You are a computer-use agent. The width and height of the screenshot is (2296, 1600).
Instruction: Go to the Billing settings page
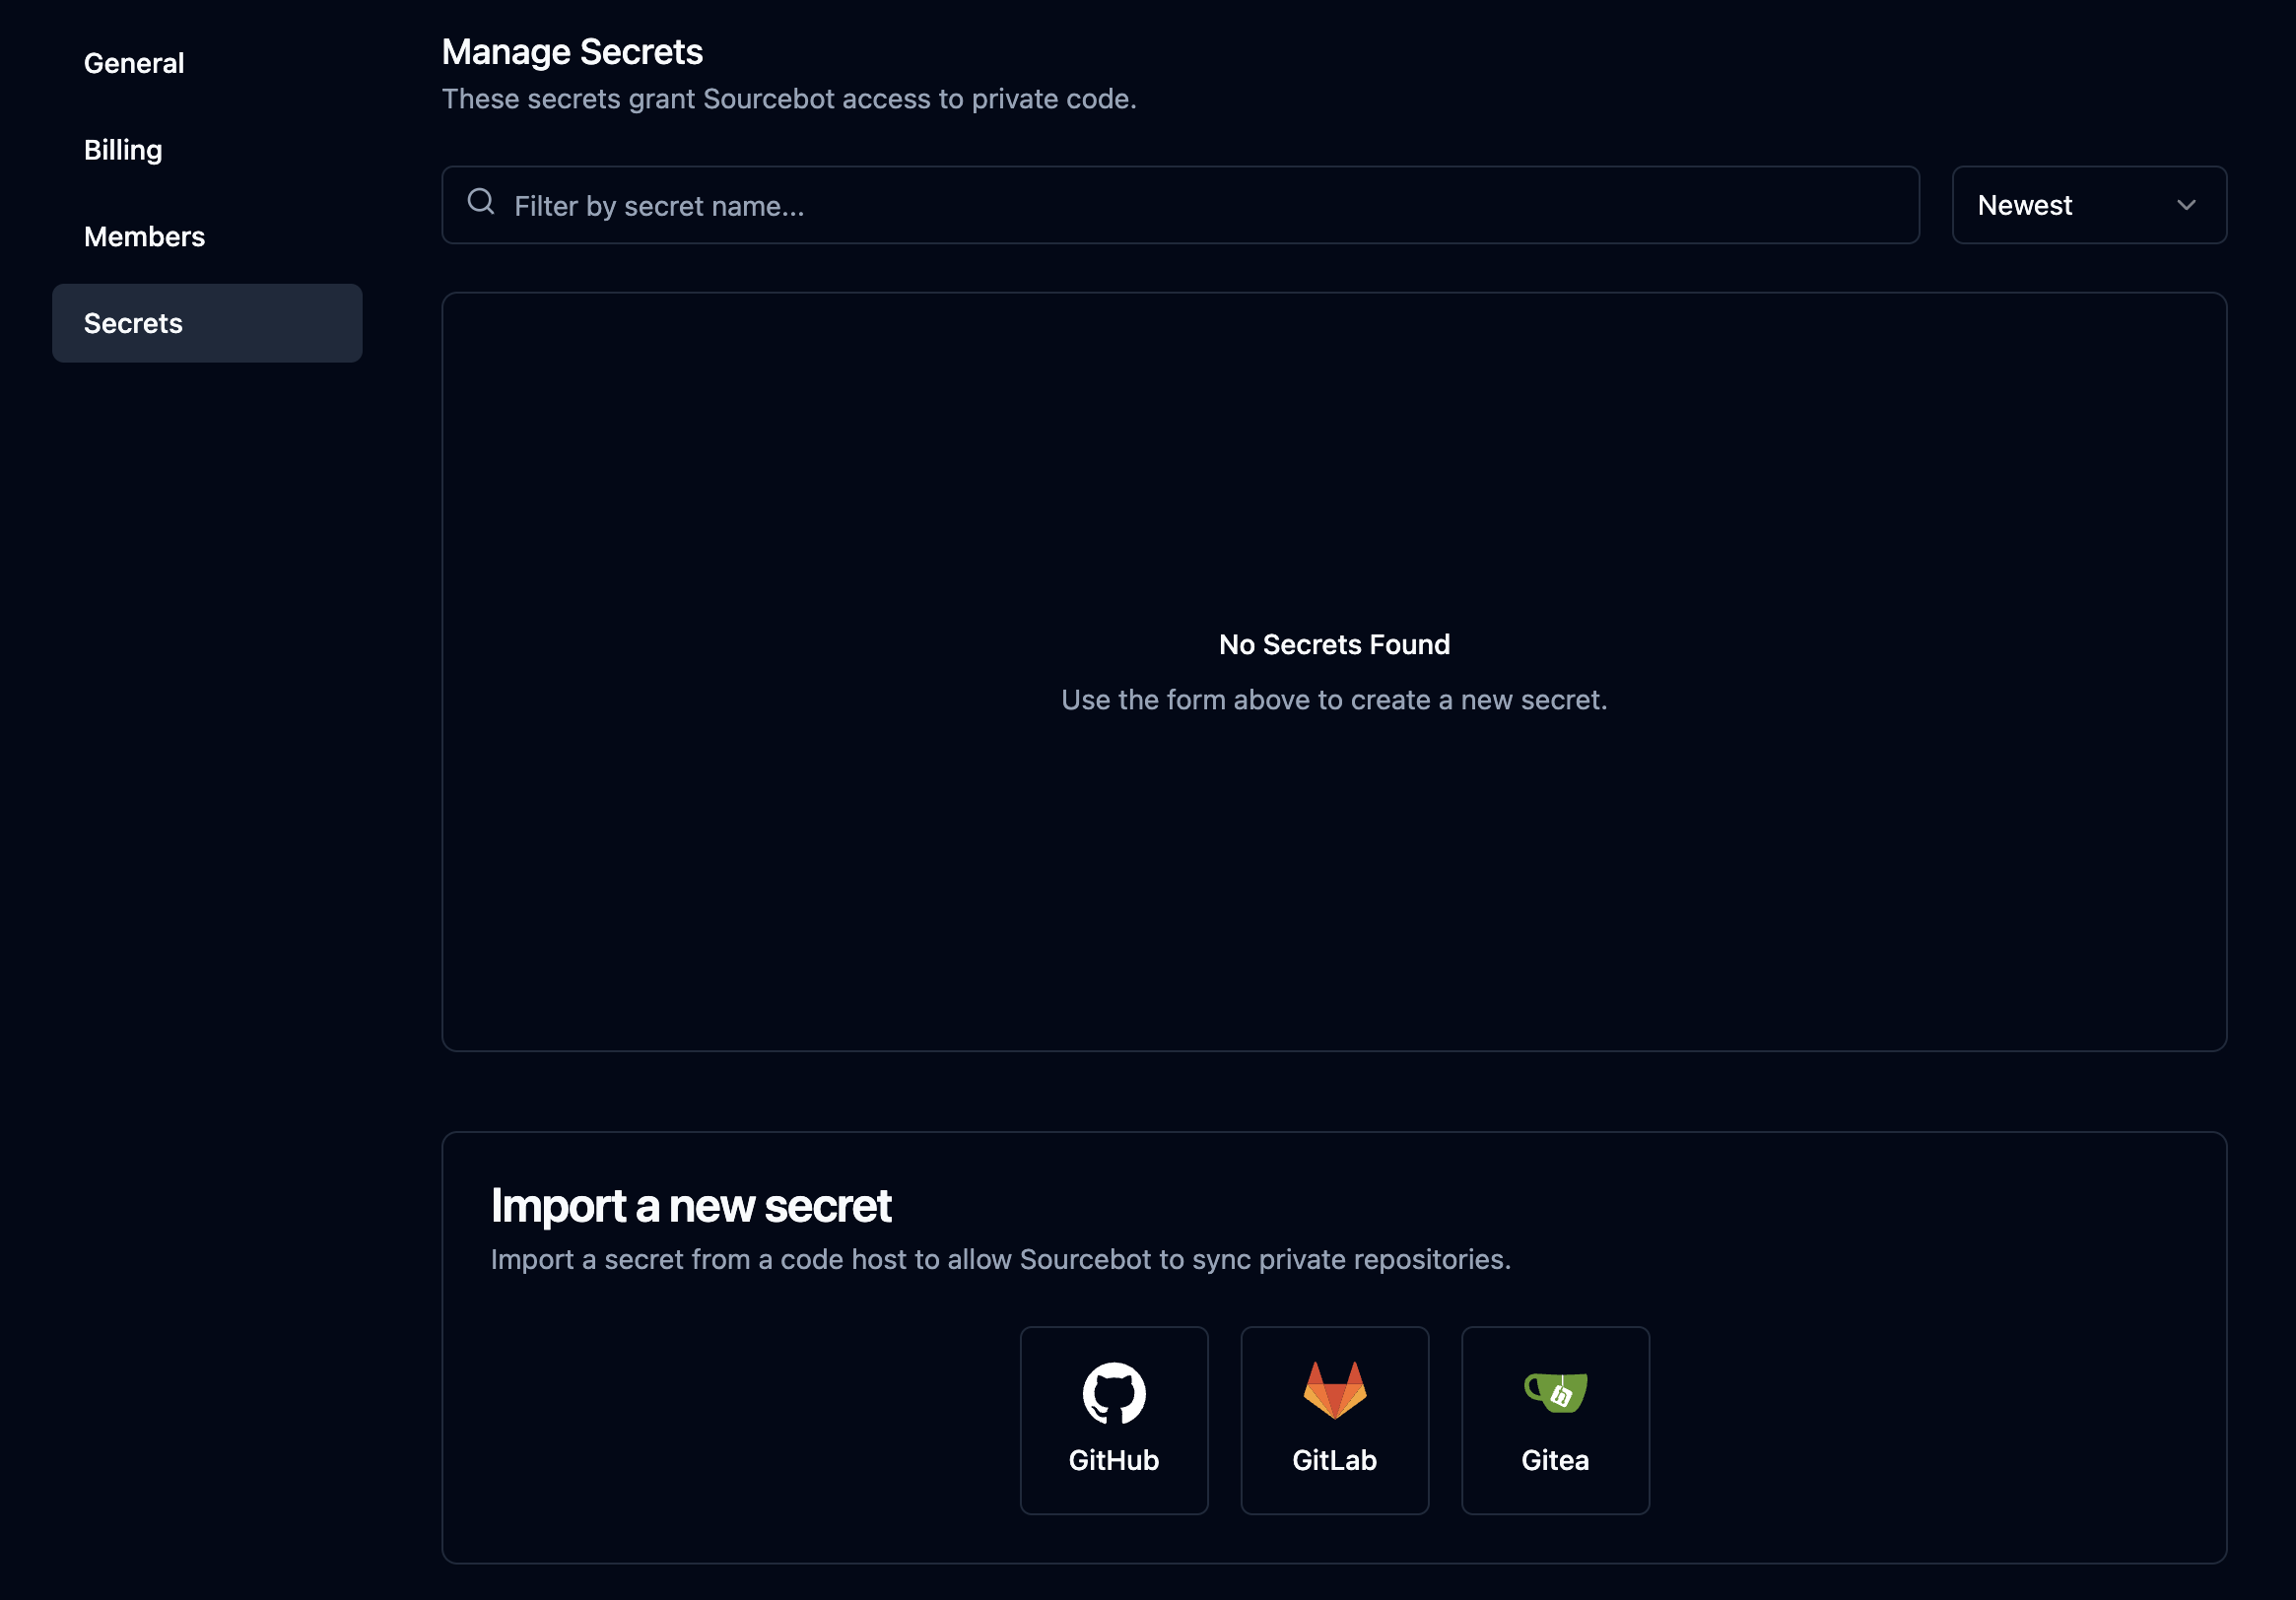coord(123,150)
